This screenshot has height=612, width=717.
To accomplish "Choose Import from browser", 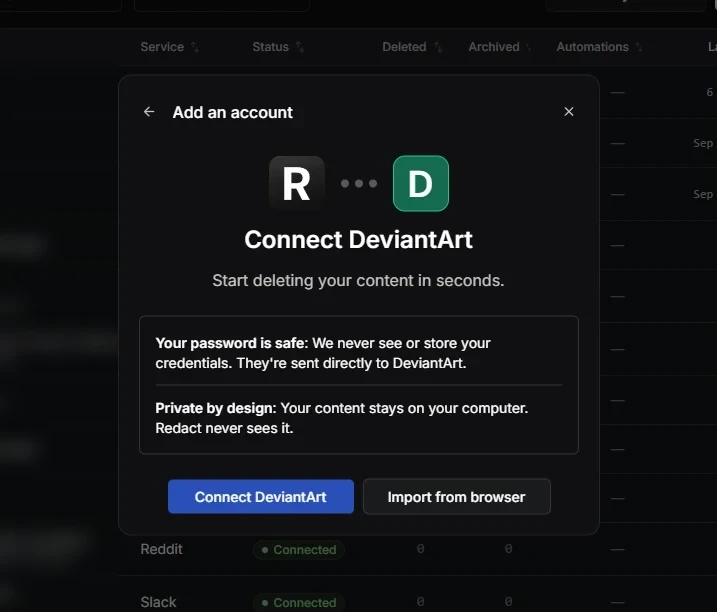I will (457, 497).
